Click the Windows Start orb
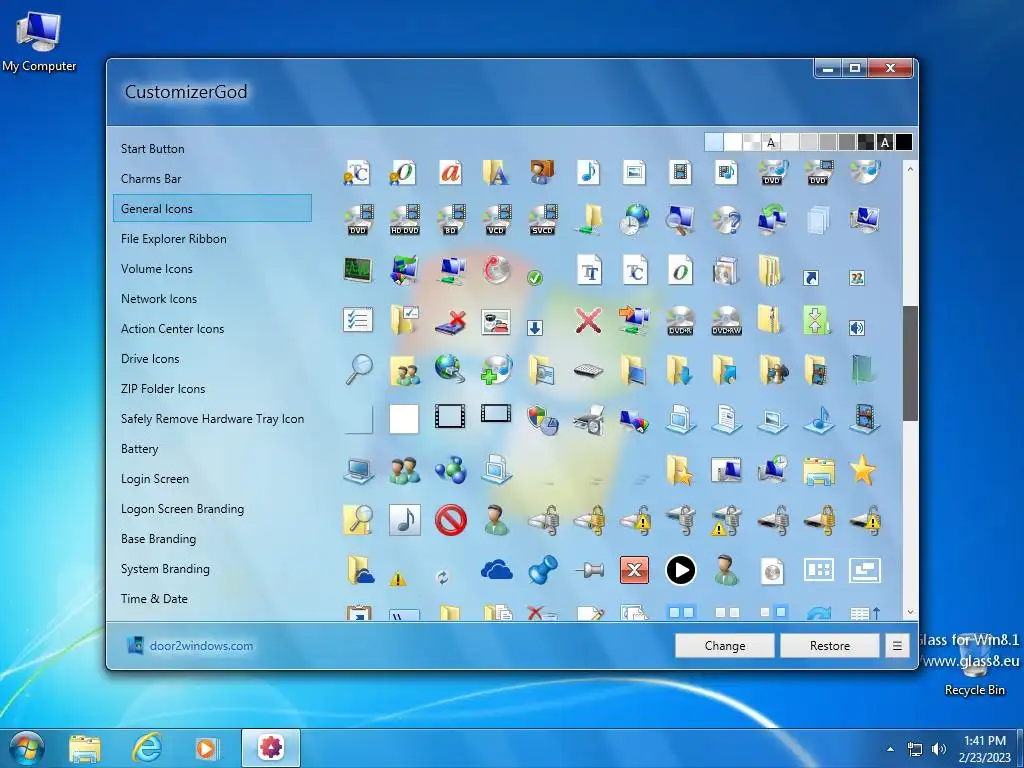The height and width of the screenshot is (768, 1024). pos(26,748)
